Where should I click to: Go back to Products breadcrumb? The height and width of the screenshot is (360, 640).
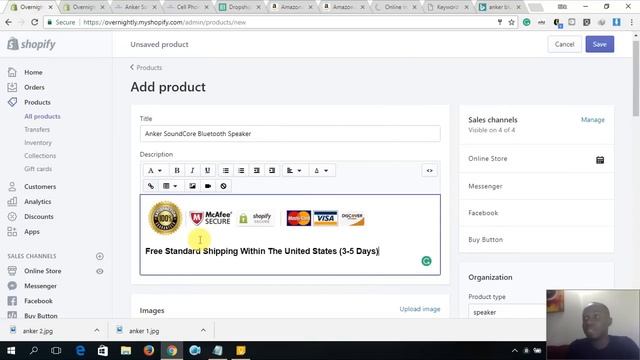pos(146,67)
